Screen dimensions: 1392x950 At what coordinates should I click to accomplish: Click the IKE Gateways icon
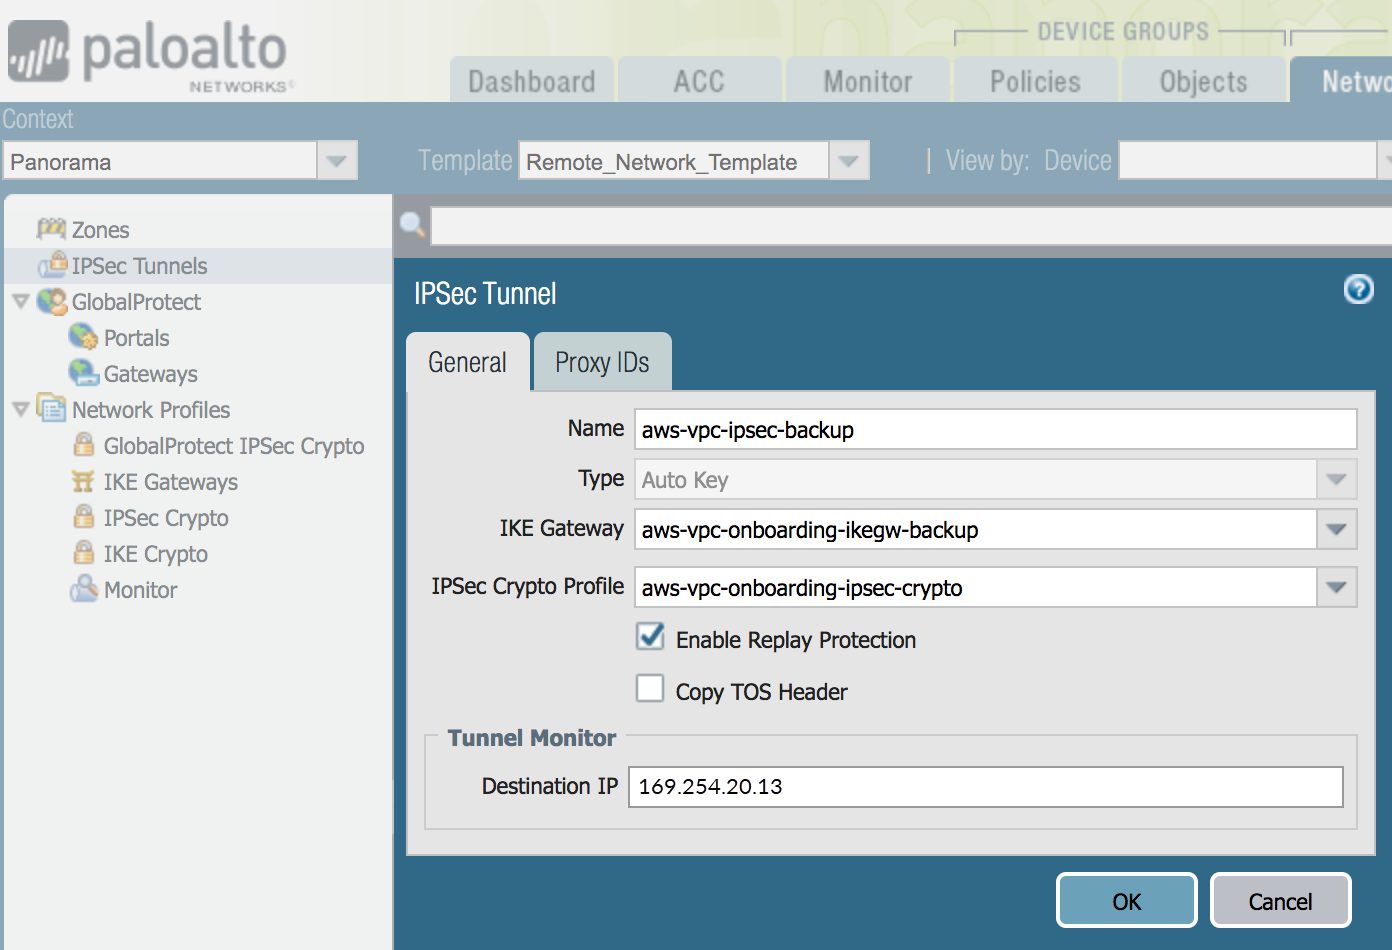point(84,481)
